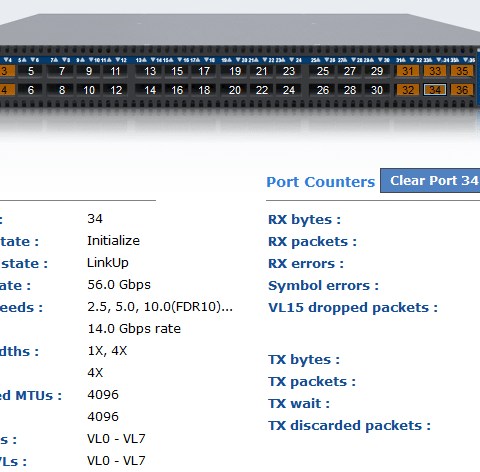Click the RX errors label
The width and height of the screenshot is (480, 472).
(306, 264)
